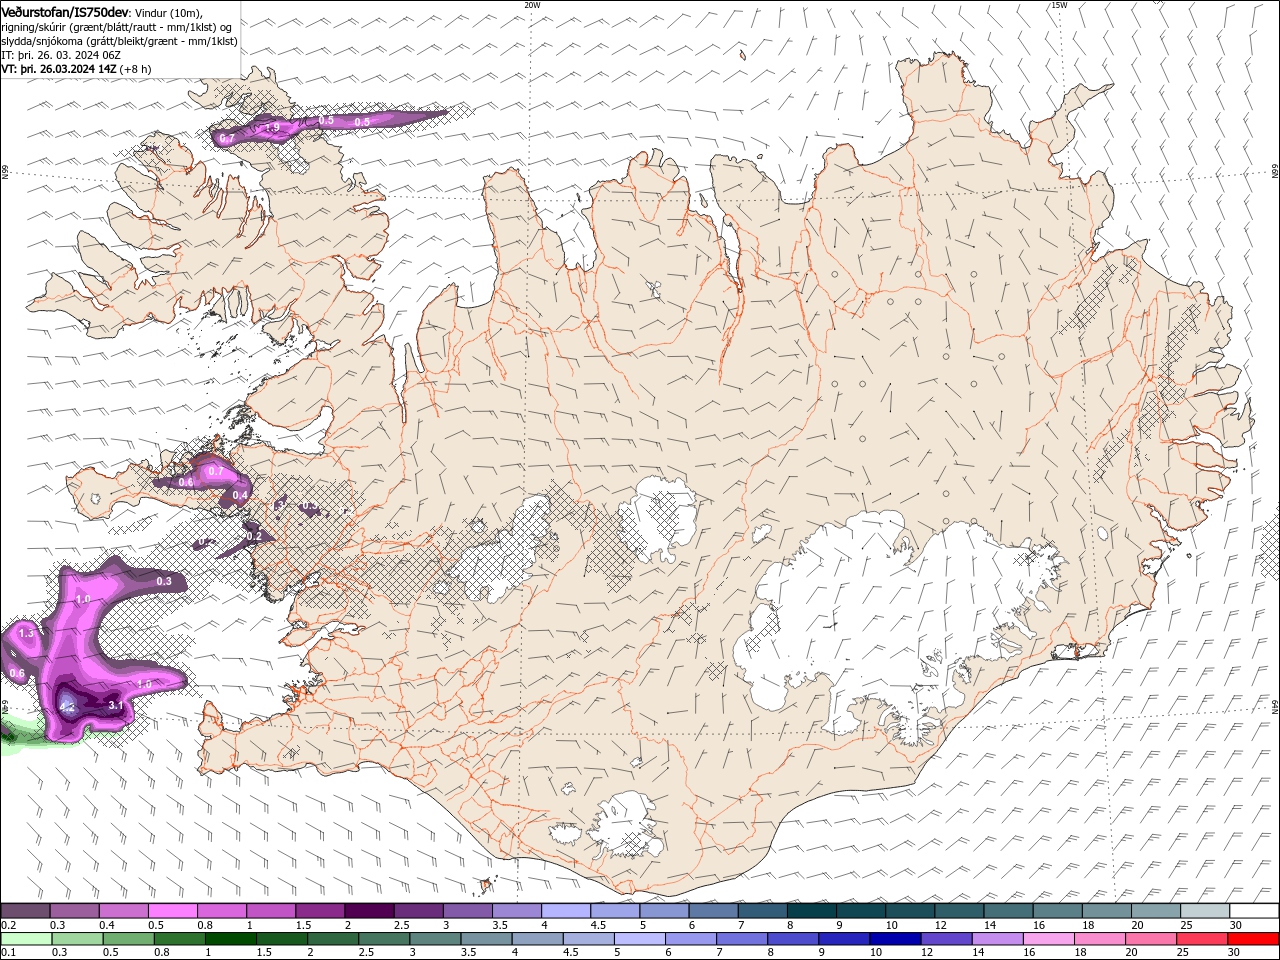This screenshot has height=960, width=1280.
Task: Click the '25' label under the upper legend
Action: point(1185,925)
